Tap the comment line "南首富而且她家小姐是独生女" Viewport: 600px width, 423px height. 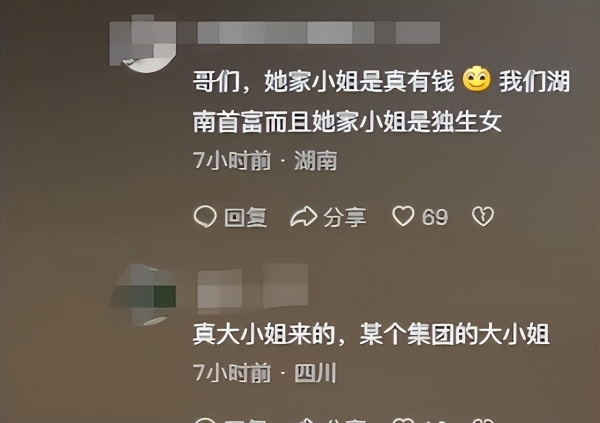click(347, 122)
